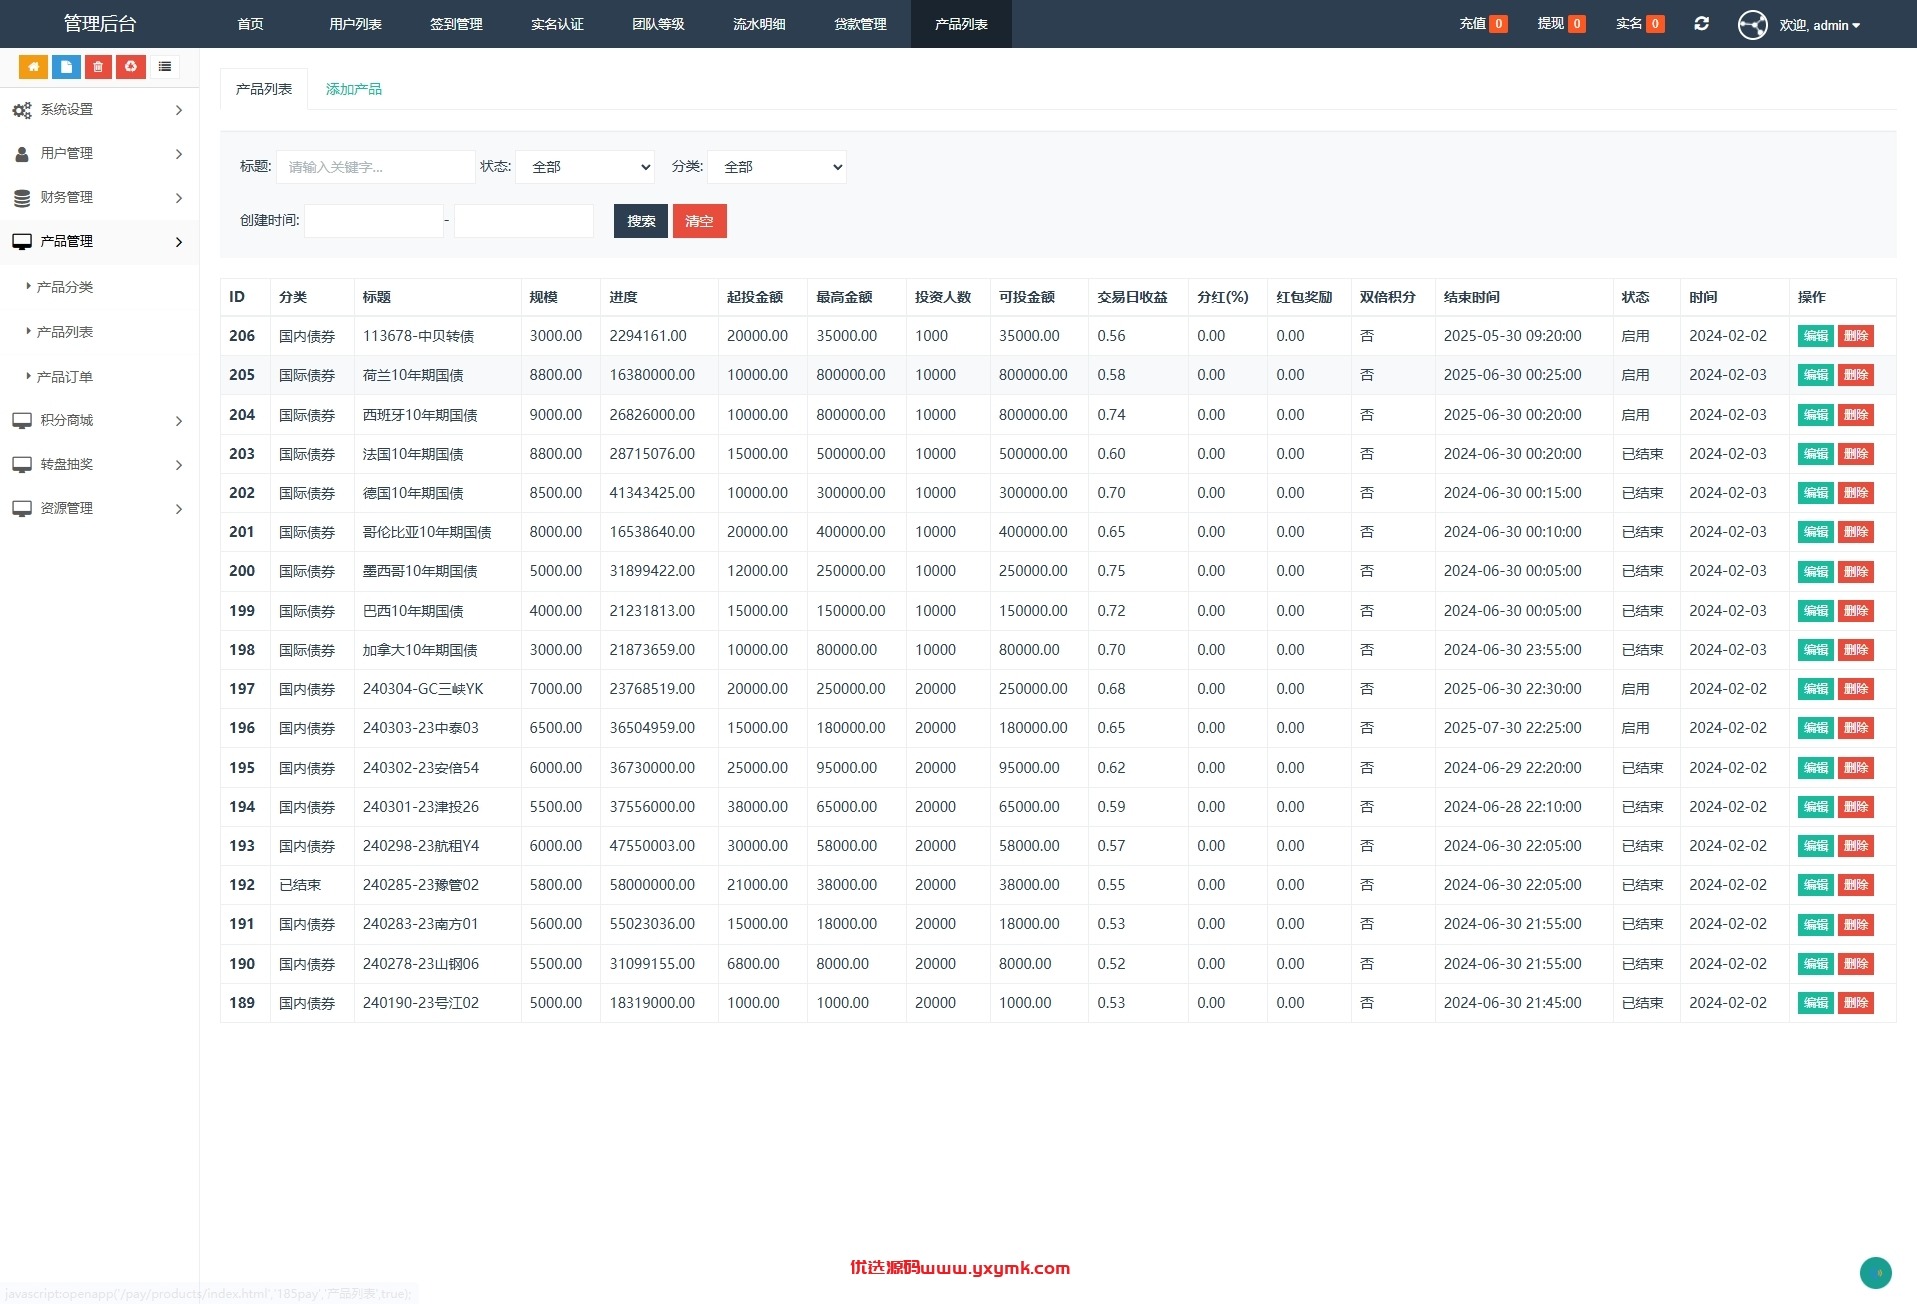Image resolution: width=1917 pixels, height=1304 pixels.
Task: Switch to the 添加产品 tab
Action: click(x=353, y=89)
